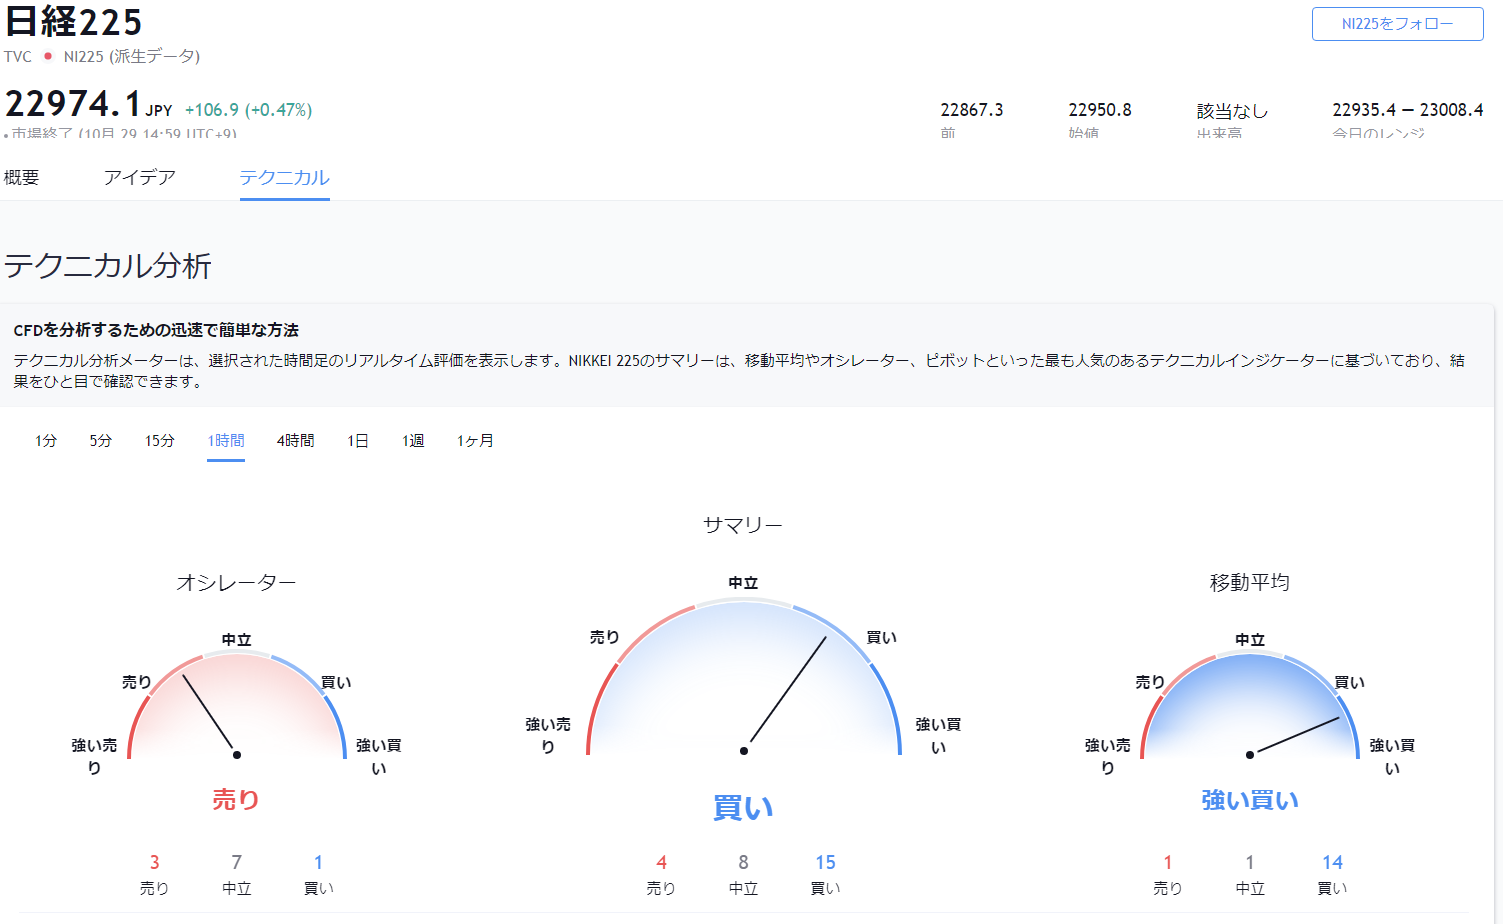1503x924 pixels.
Task: Select the 1時間 timeframe
Action: point(226,440)
